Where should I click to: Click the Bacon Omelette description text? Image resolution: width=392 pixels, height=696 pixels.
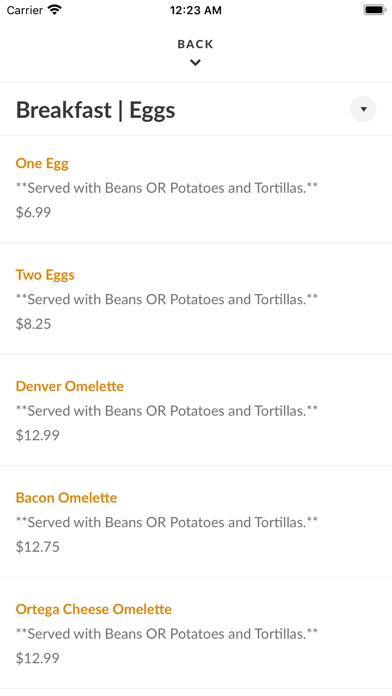coord(167,522)
